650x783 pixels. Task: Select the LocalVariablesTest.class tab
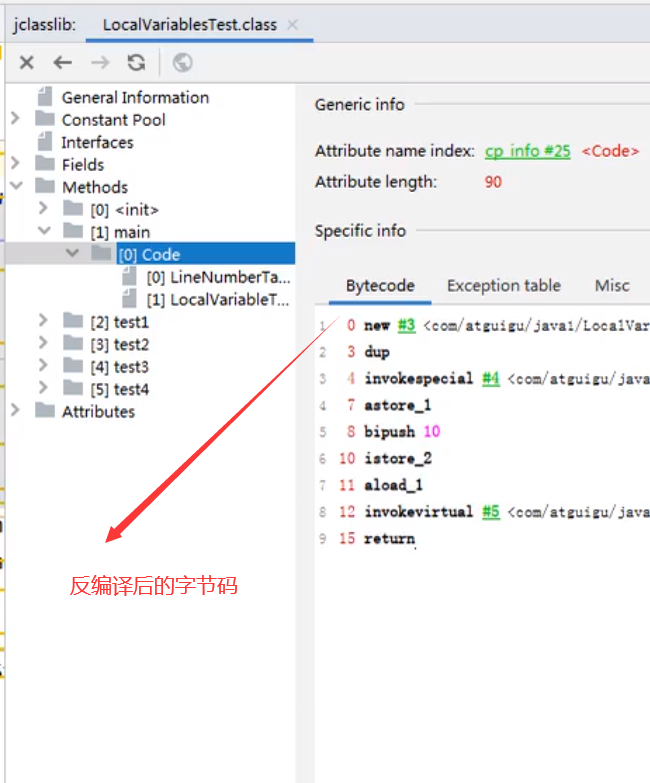(x=190, y=24)
